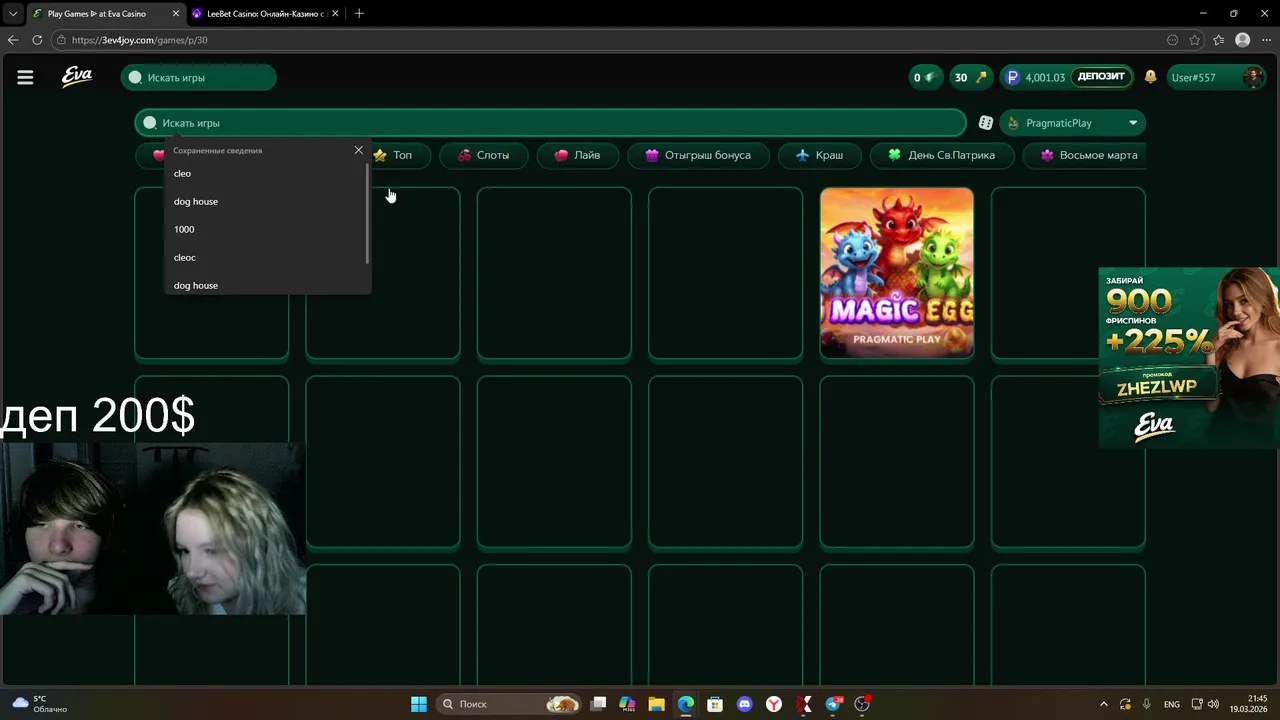Click microphone tray icon
Image resolution: width=1280 pixels, height=720 pixels.
1146,704
